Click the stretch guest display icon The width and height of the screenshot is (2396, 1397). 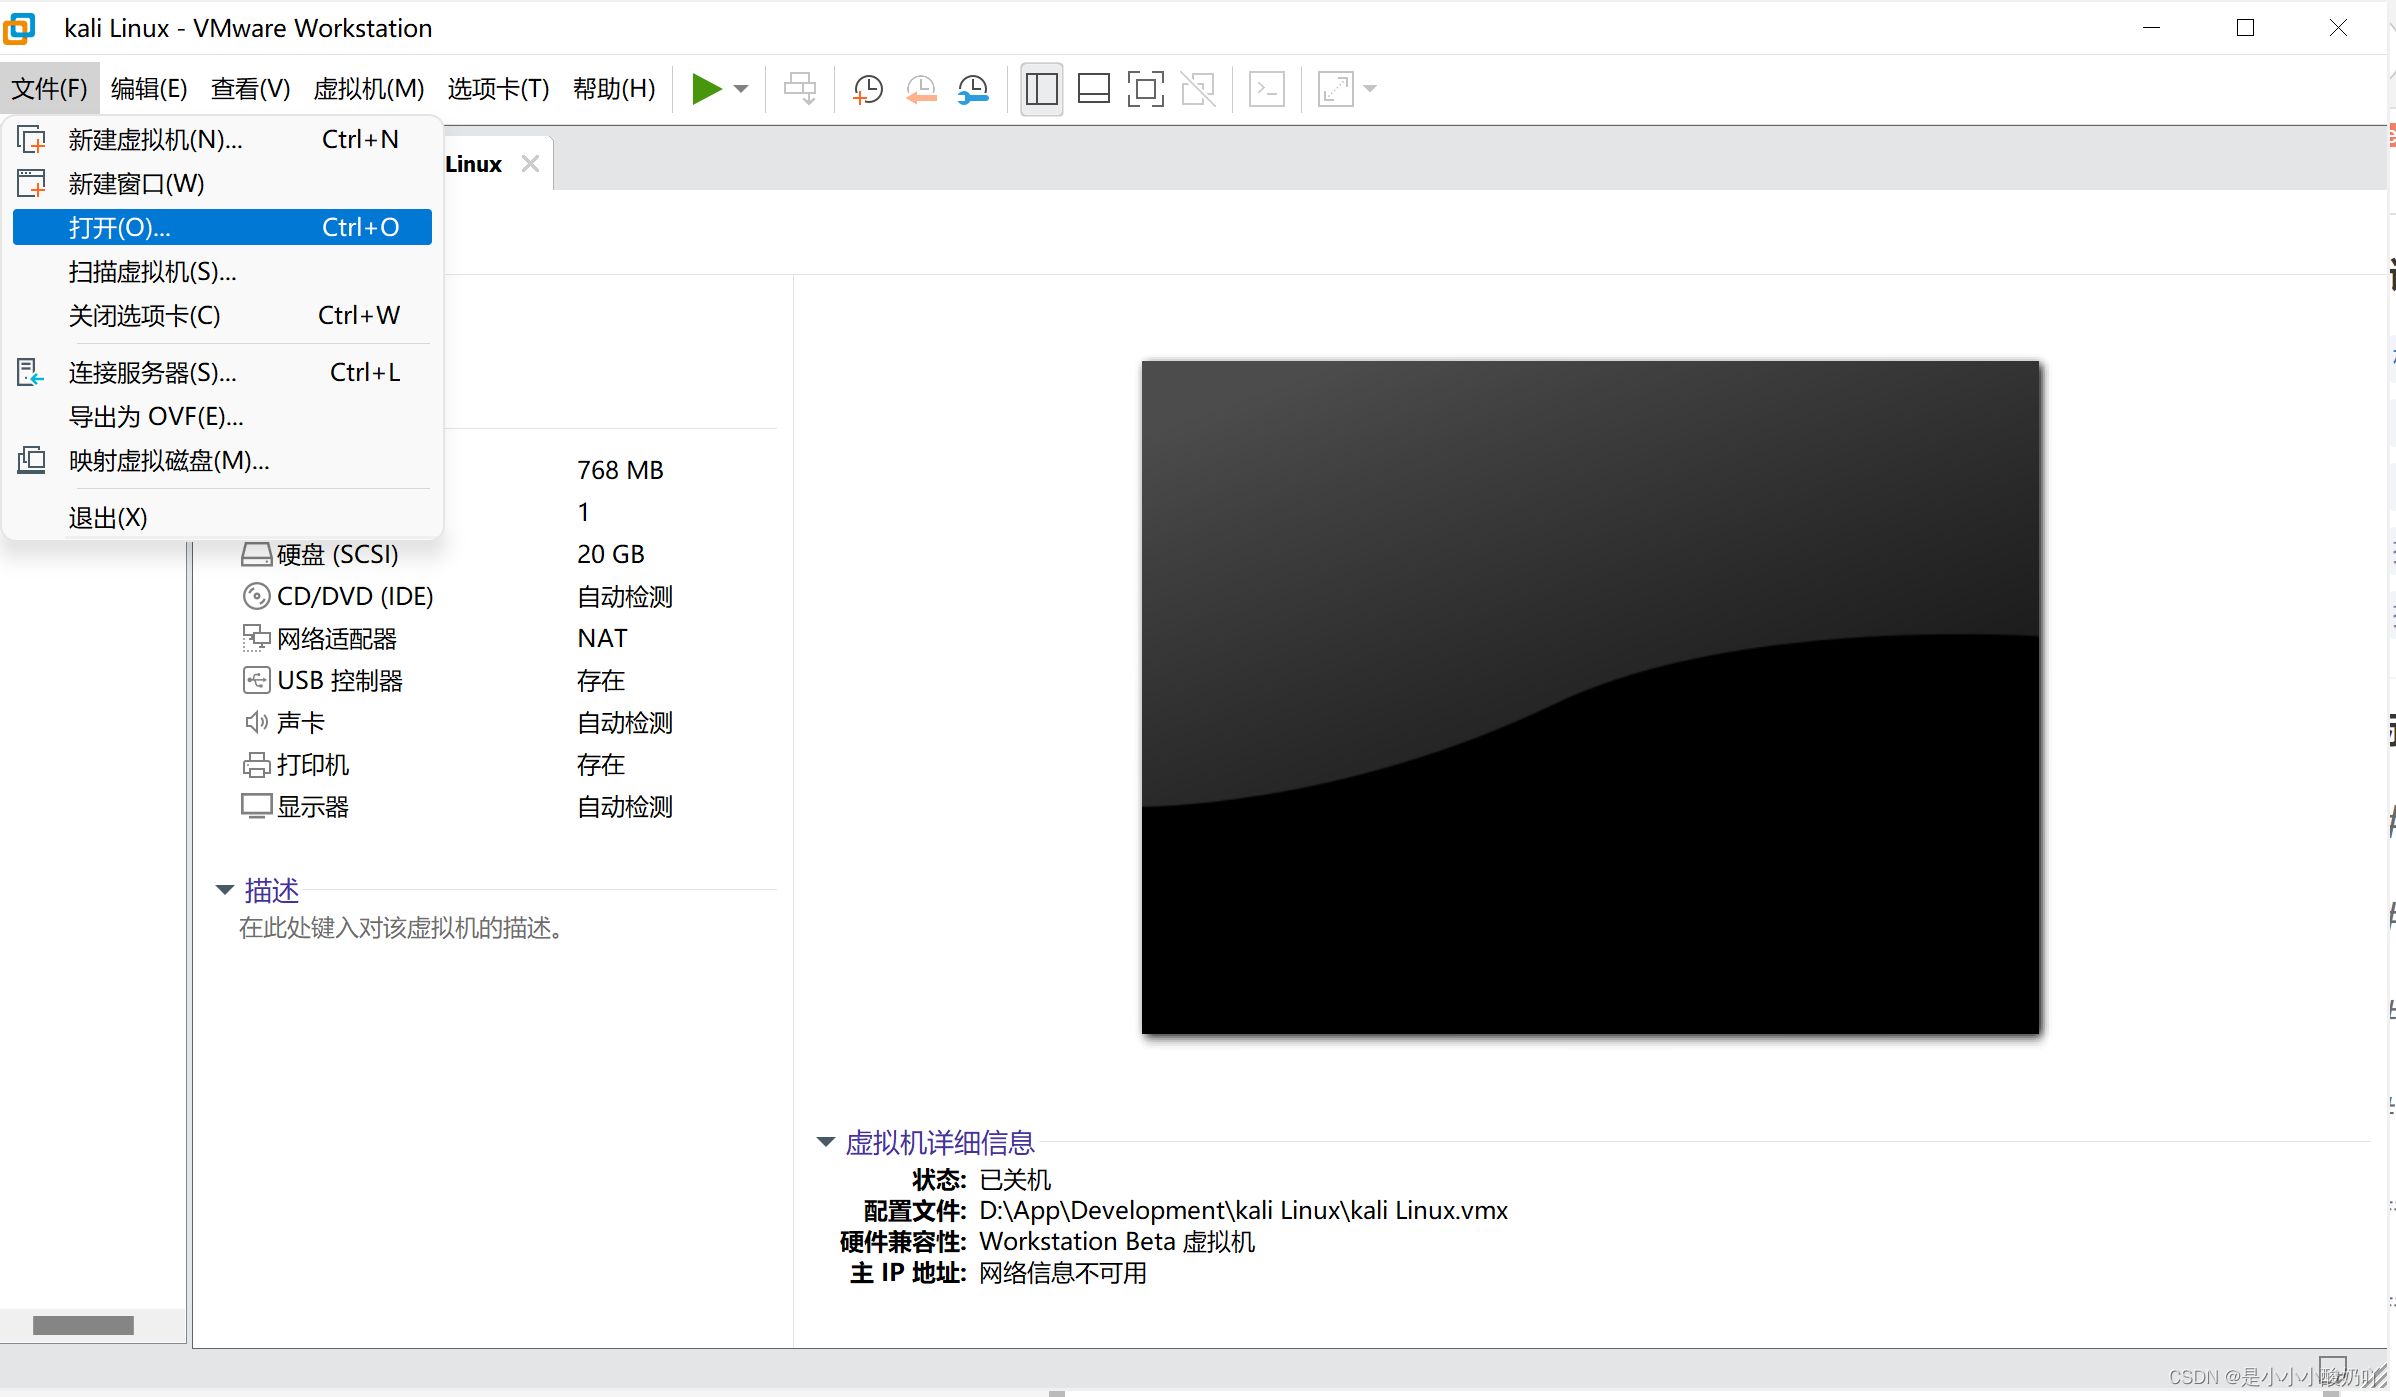pos(1336,89)
